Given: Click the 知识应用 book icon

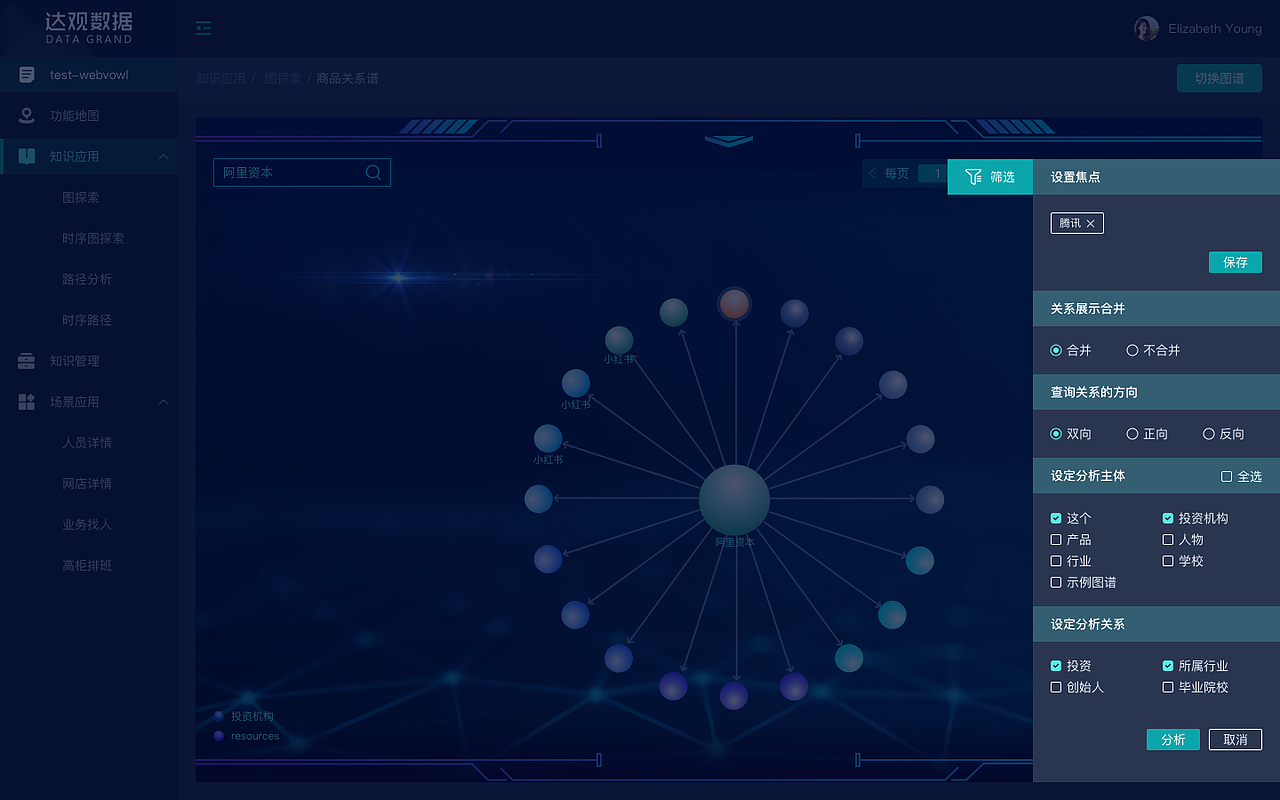Looking at the screenshot, I should [x=25, y=157].
